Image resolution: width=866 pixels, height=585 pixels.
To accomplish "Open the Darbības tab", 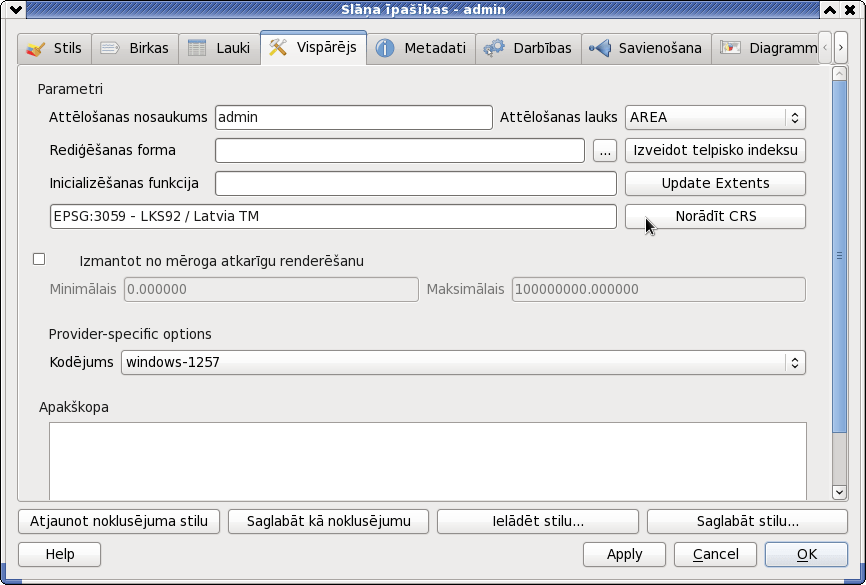I will (528, 49).
